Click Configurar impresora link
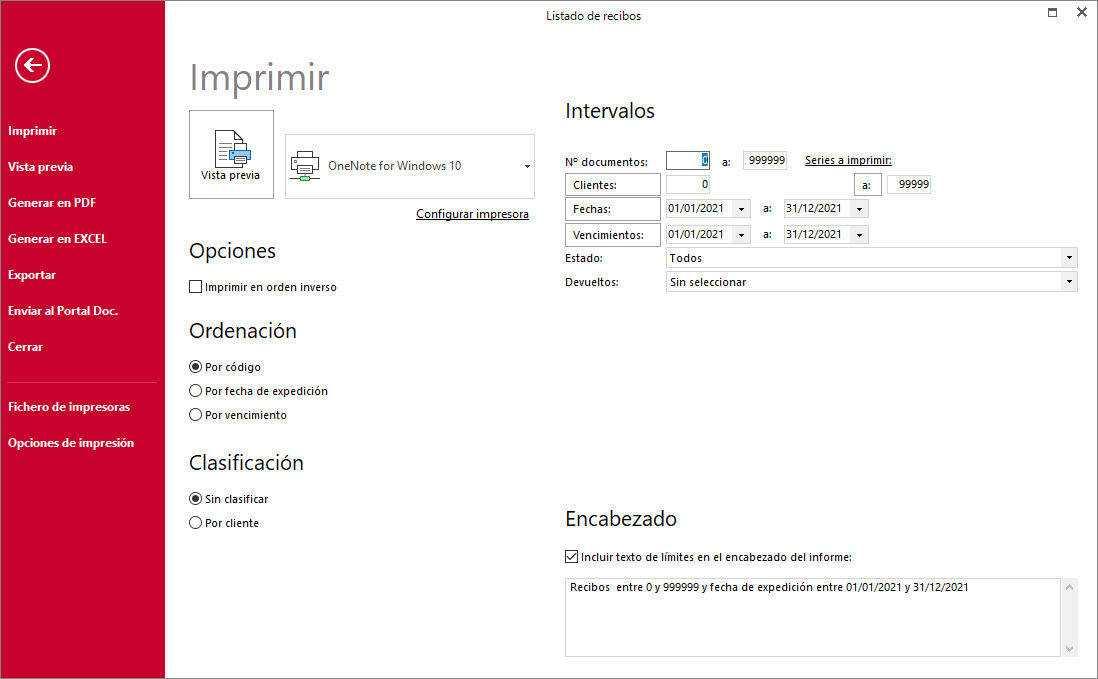Screen dimensions: 1098x679 tap(472, 214)
